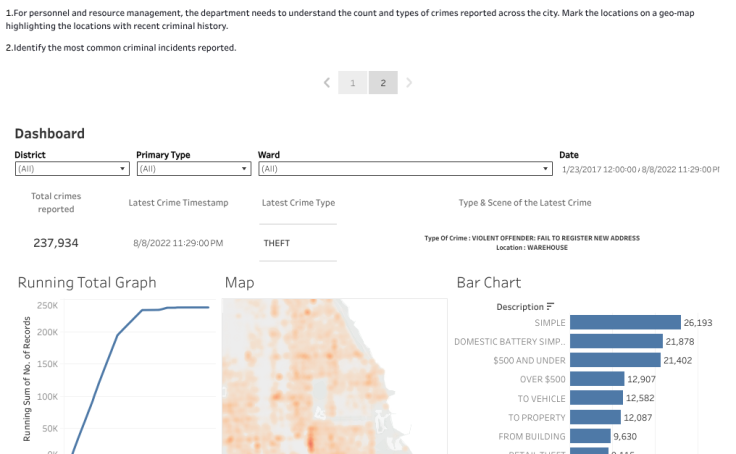
Task: Switch to page 1
Action: click(352, 83)
